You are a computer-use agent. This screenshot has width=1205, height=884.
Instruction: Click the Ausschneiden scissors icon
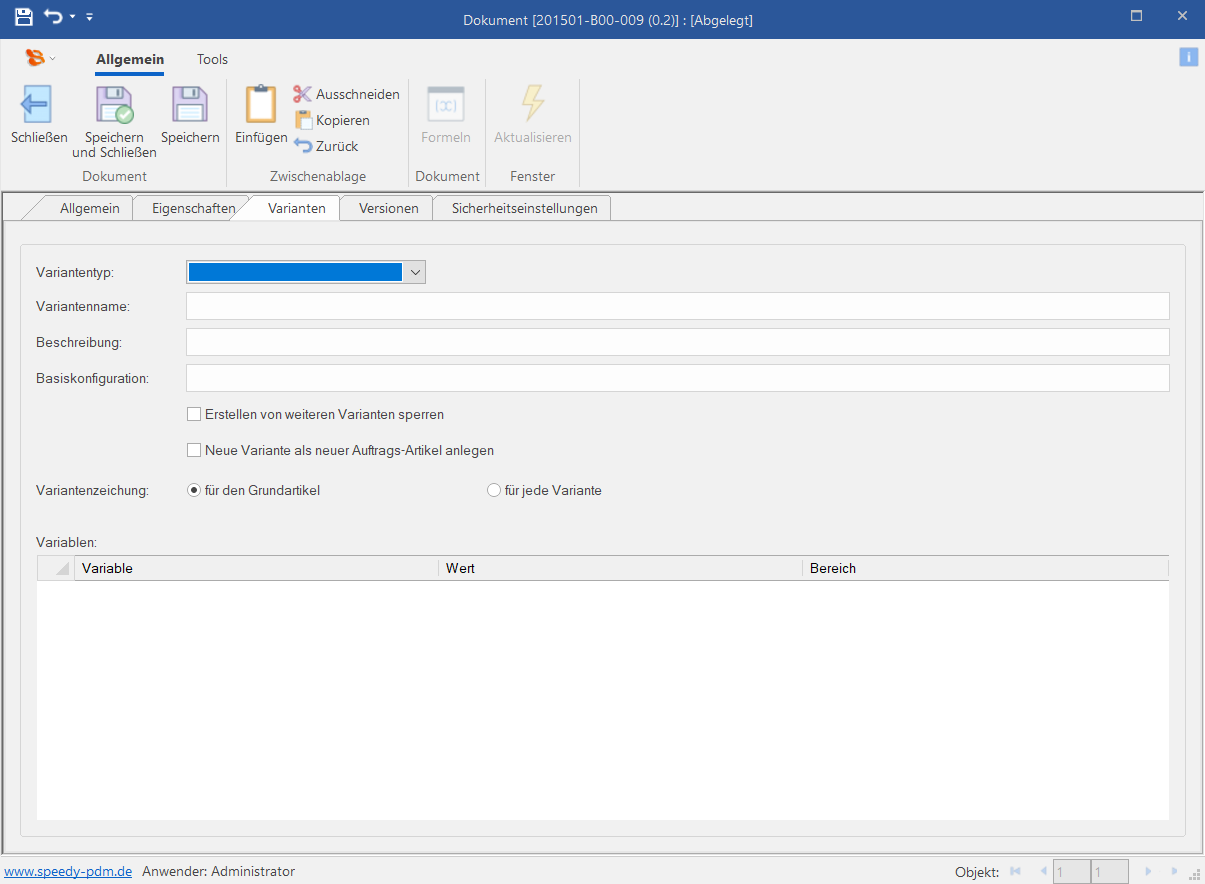click(x=303, y=94)
